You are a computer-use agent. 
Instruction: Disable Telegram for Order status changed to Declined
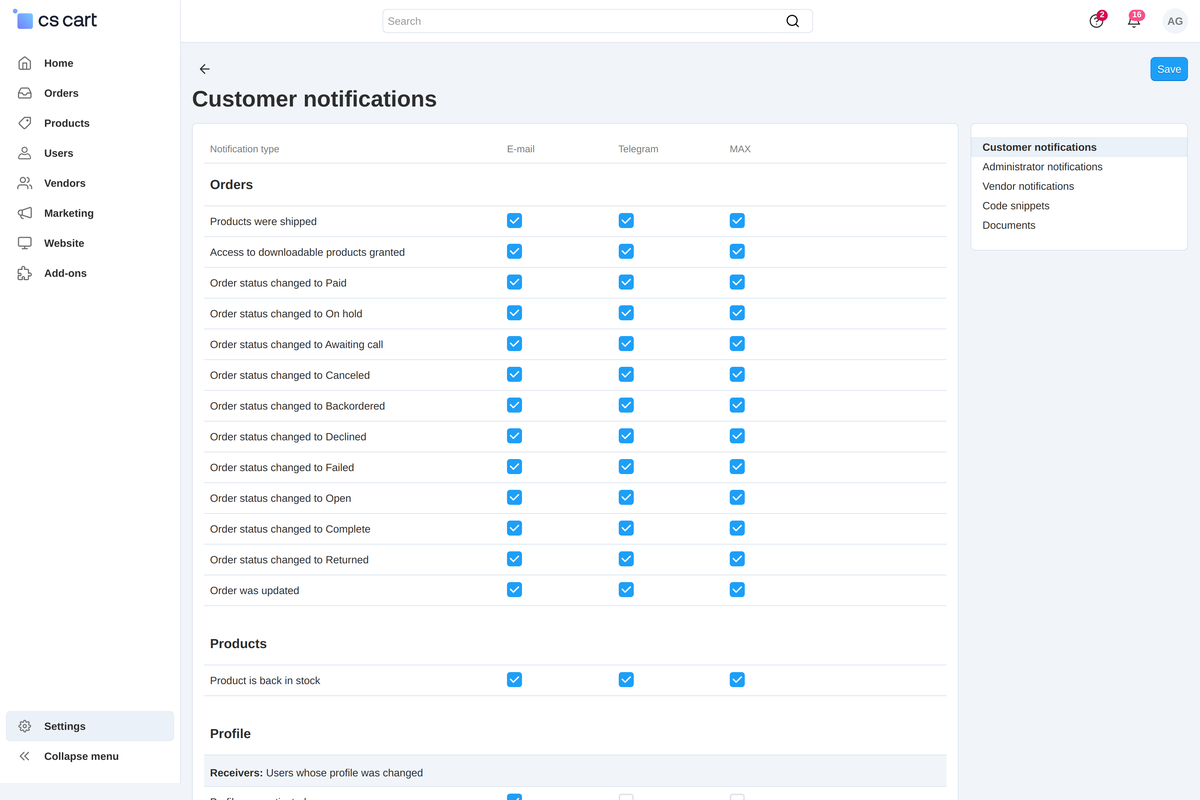pos(626,436)
